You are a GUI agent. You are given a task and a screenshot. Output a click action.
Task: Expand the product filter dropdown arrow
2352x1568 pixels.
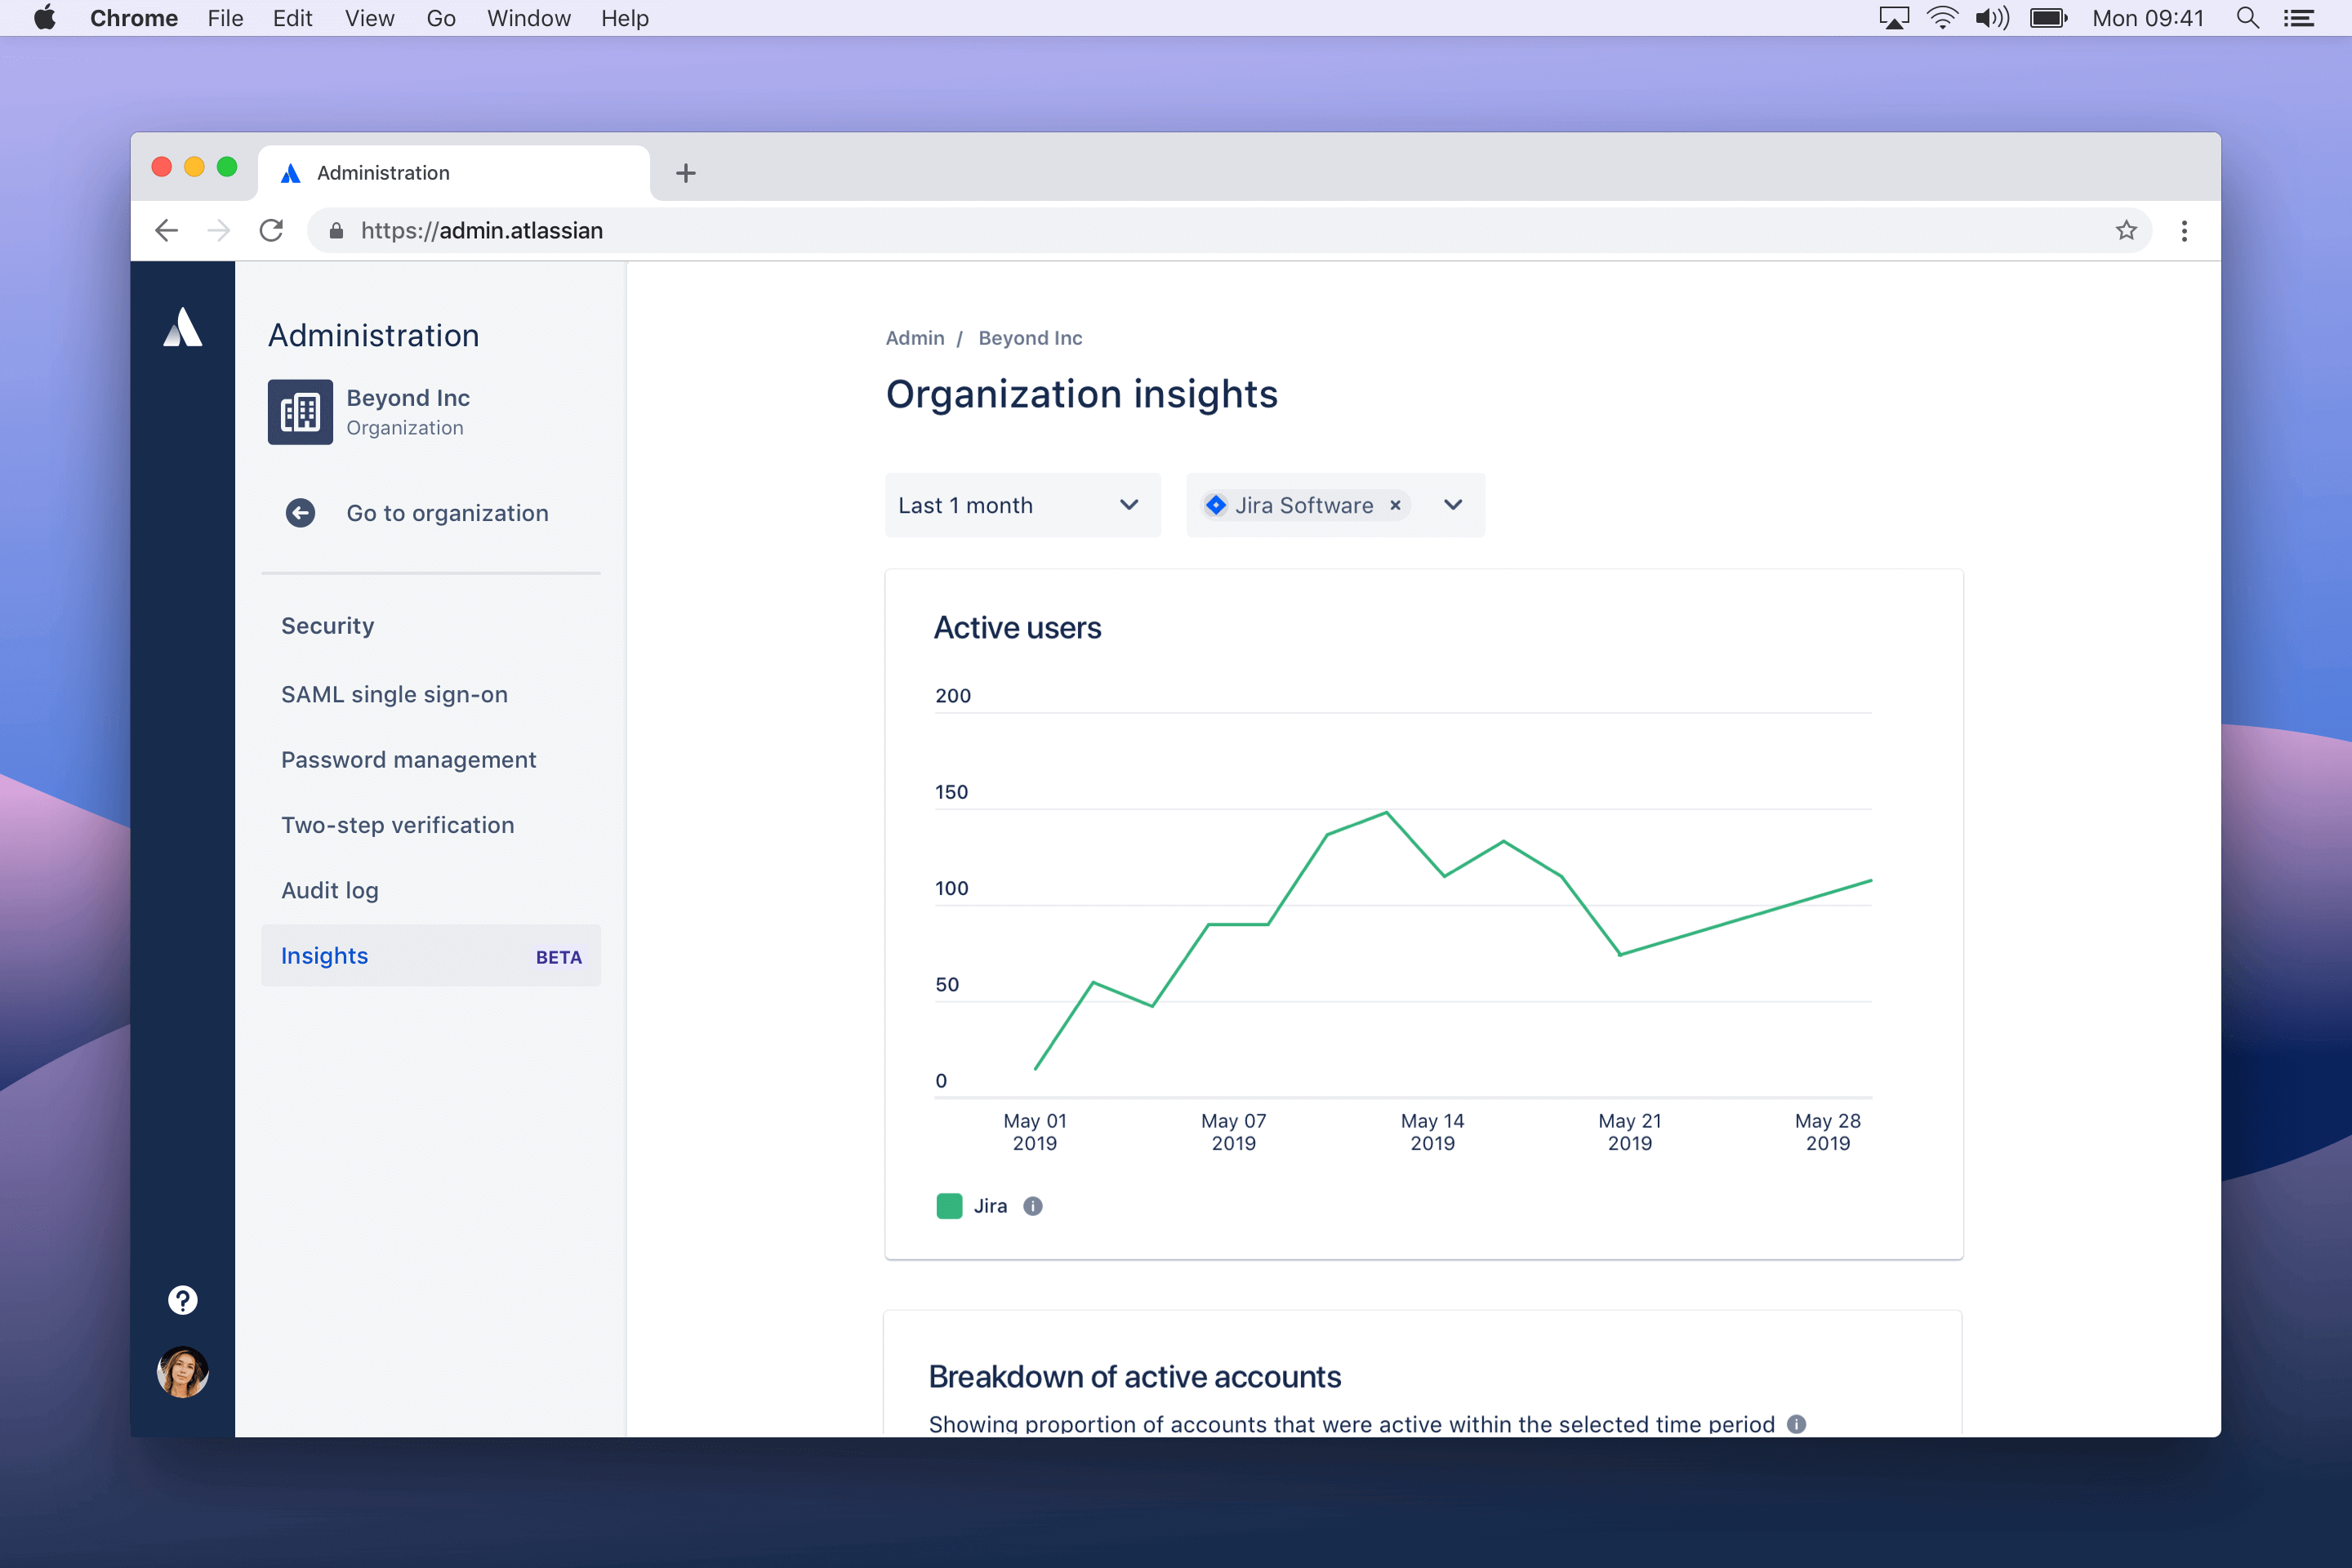coord(1454,504)
